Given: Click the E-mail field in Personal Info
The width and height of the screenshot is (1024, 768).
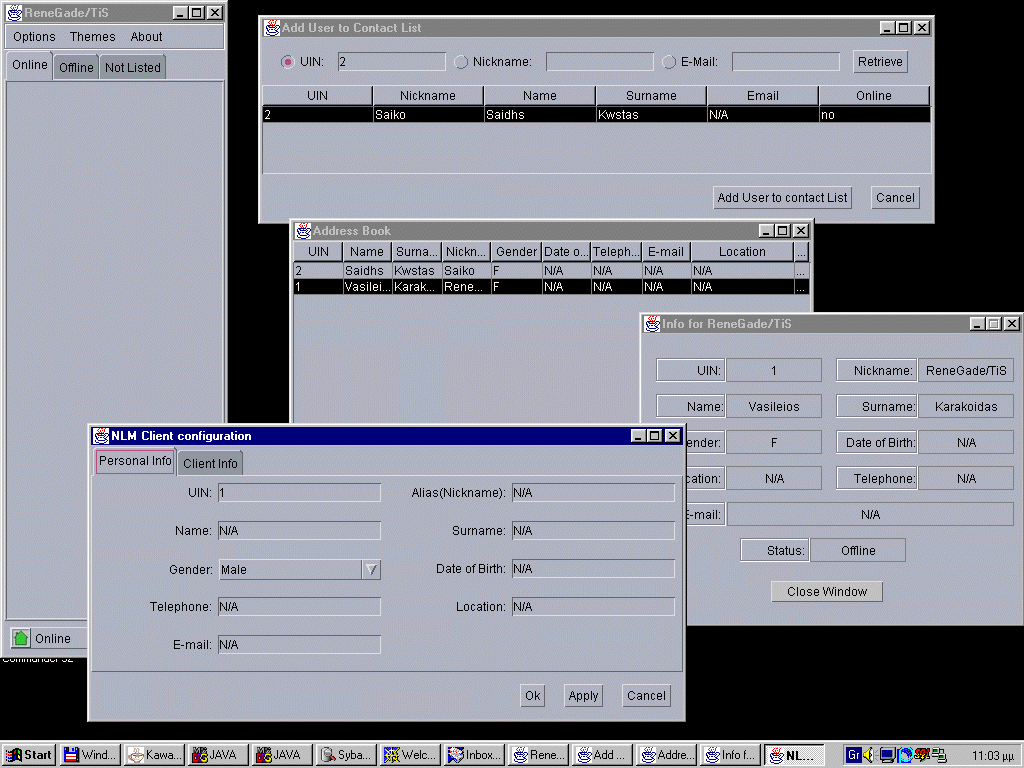Looking at the screenshot, I should tap(299, 645).
